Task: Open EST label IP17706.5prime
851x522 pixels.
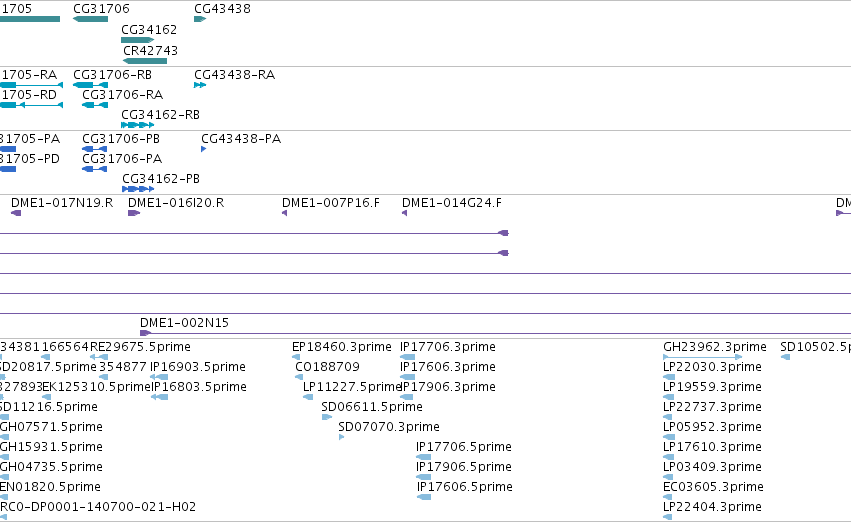Action: point(464,447)
